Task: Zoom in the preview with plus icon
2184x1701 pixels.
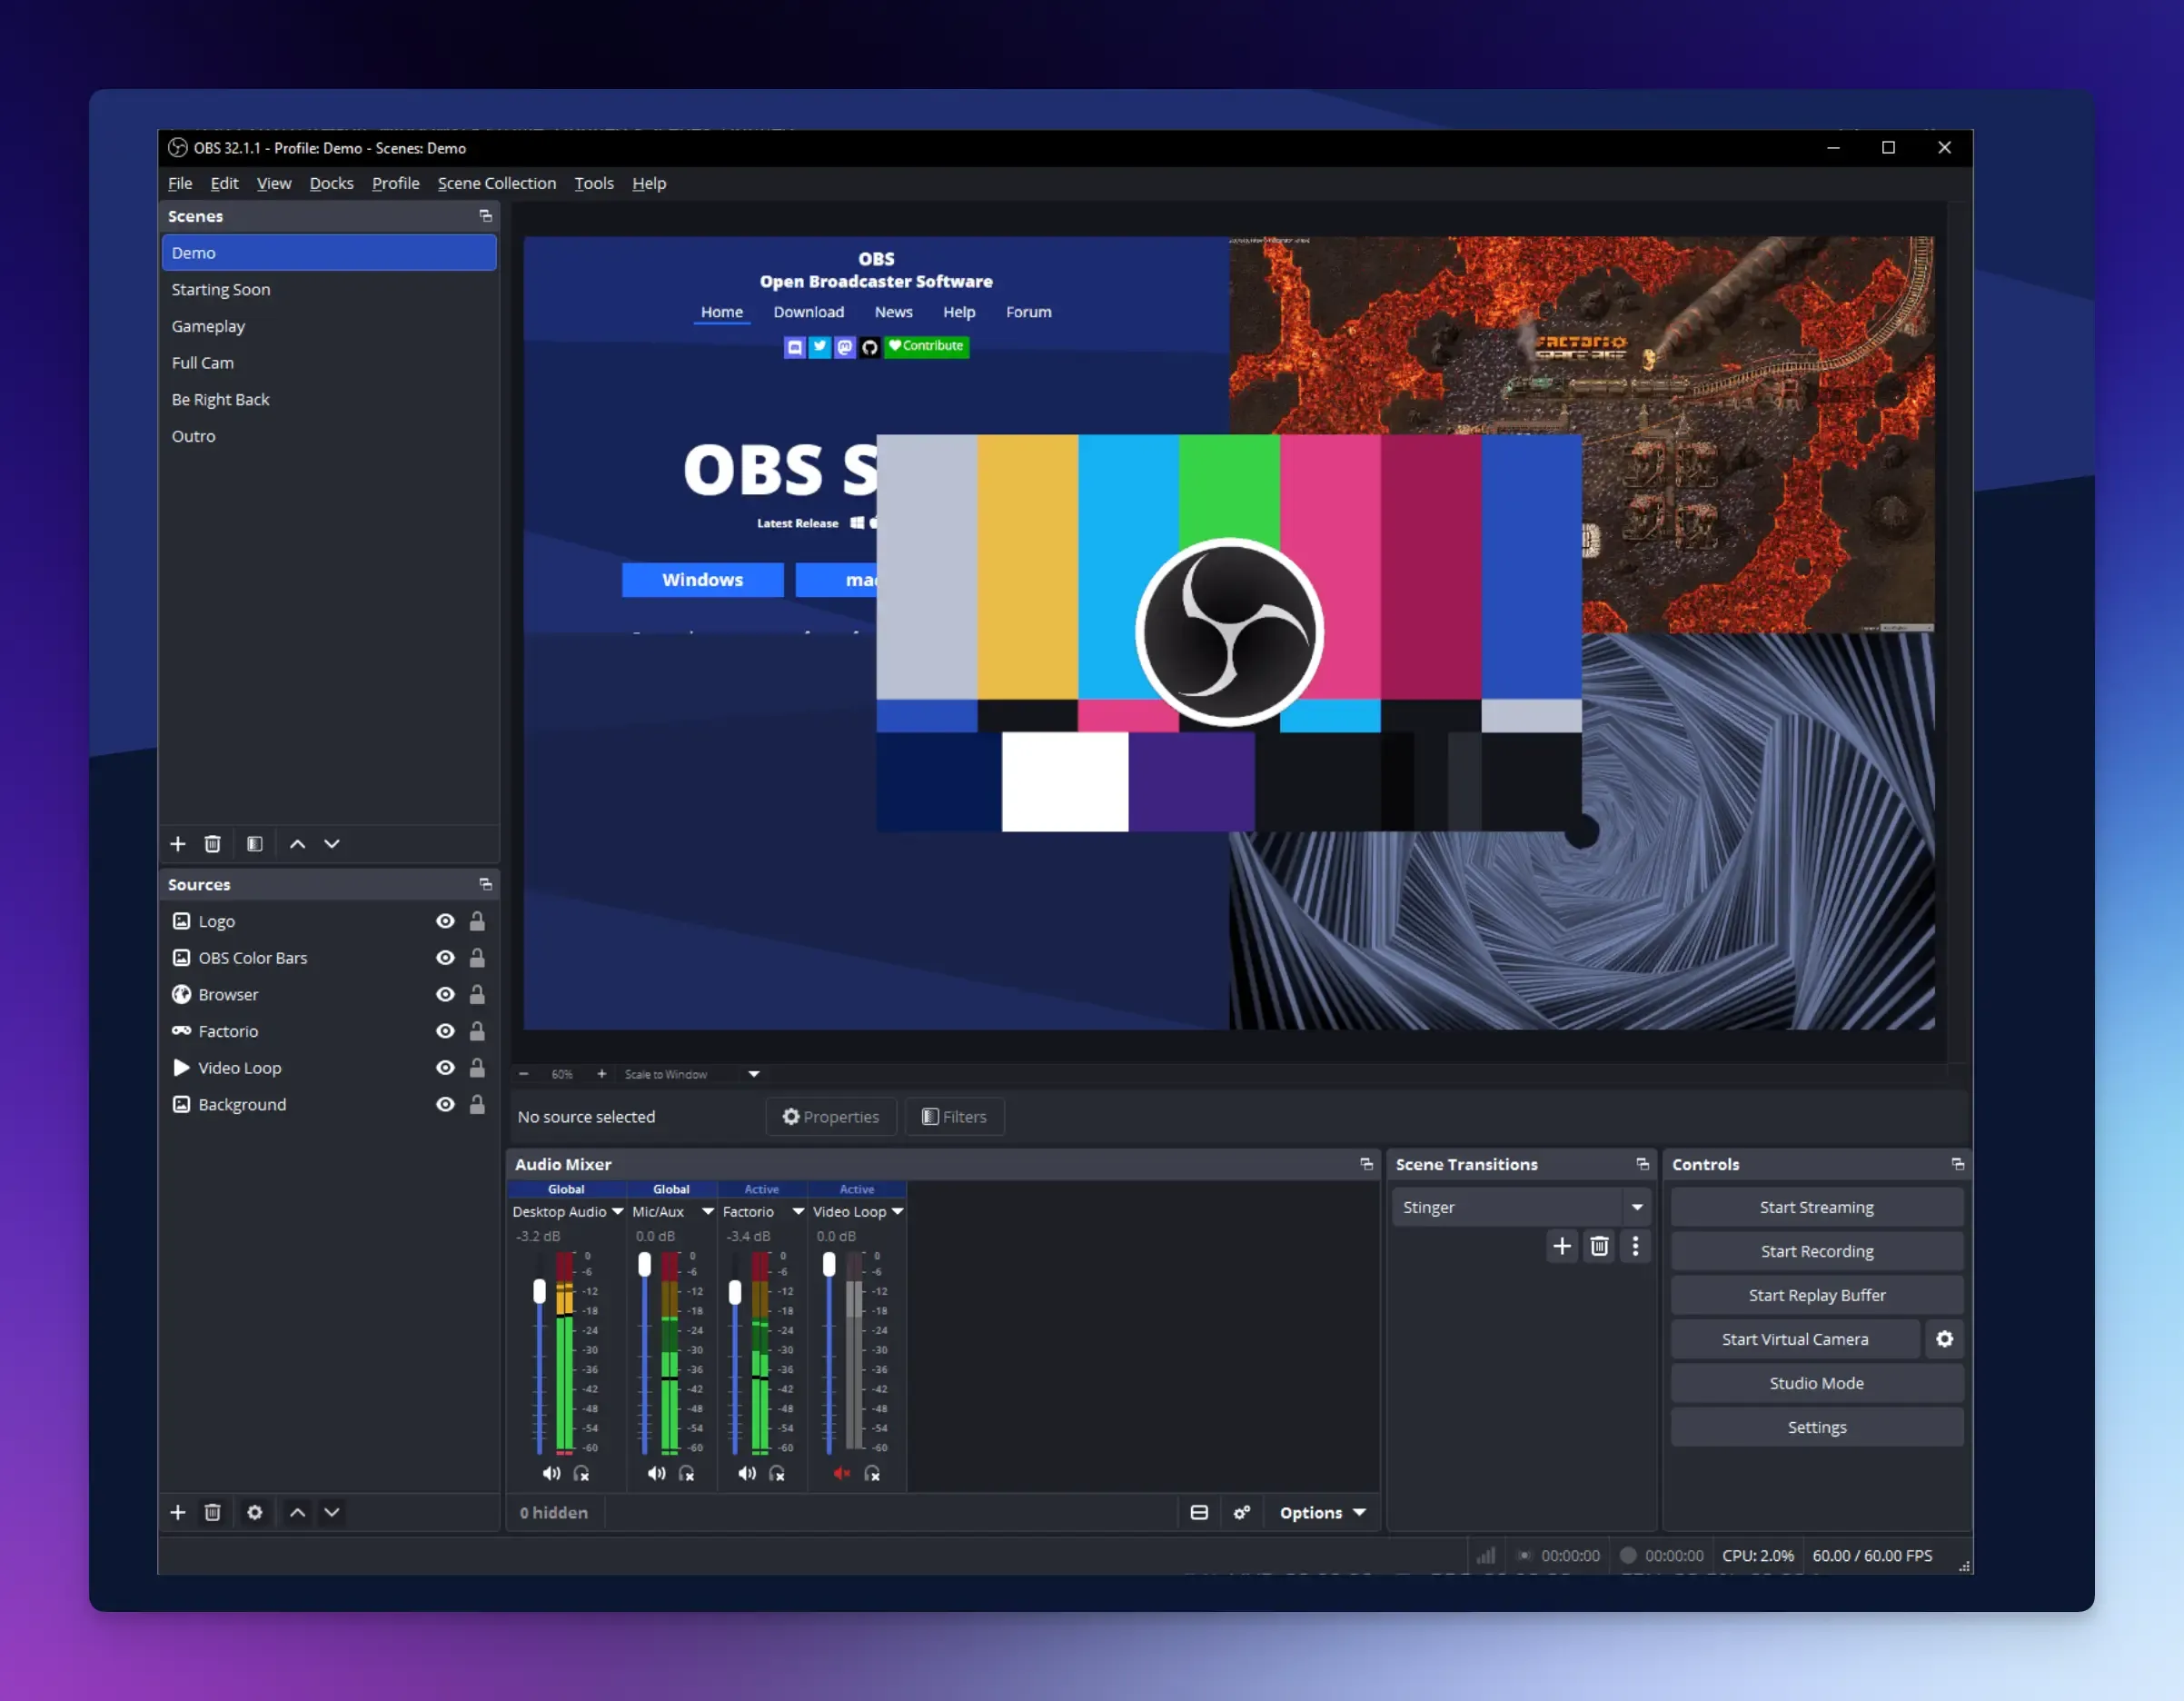Action: 602,1074
